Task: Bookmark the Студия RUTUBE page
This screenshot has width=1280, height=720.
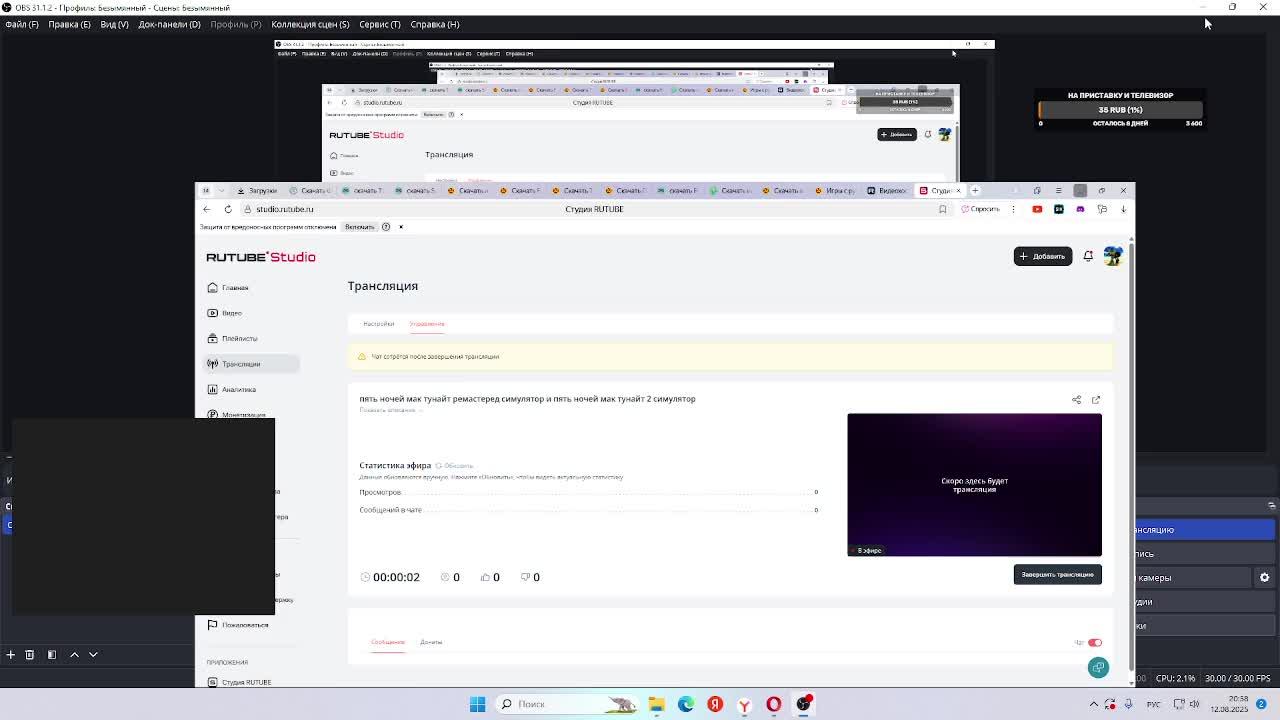Action: 942,209
